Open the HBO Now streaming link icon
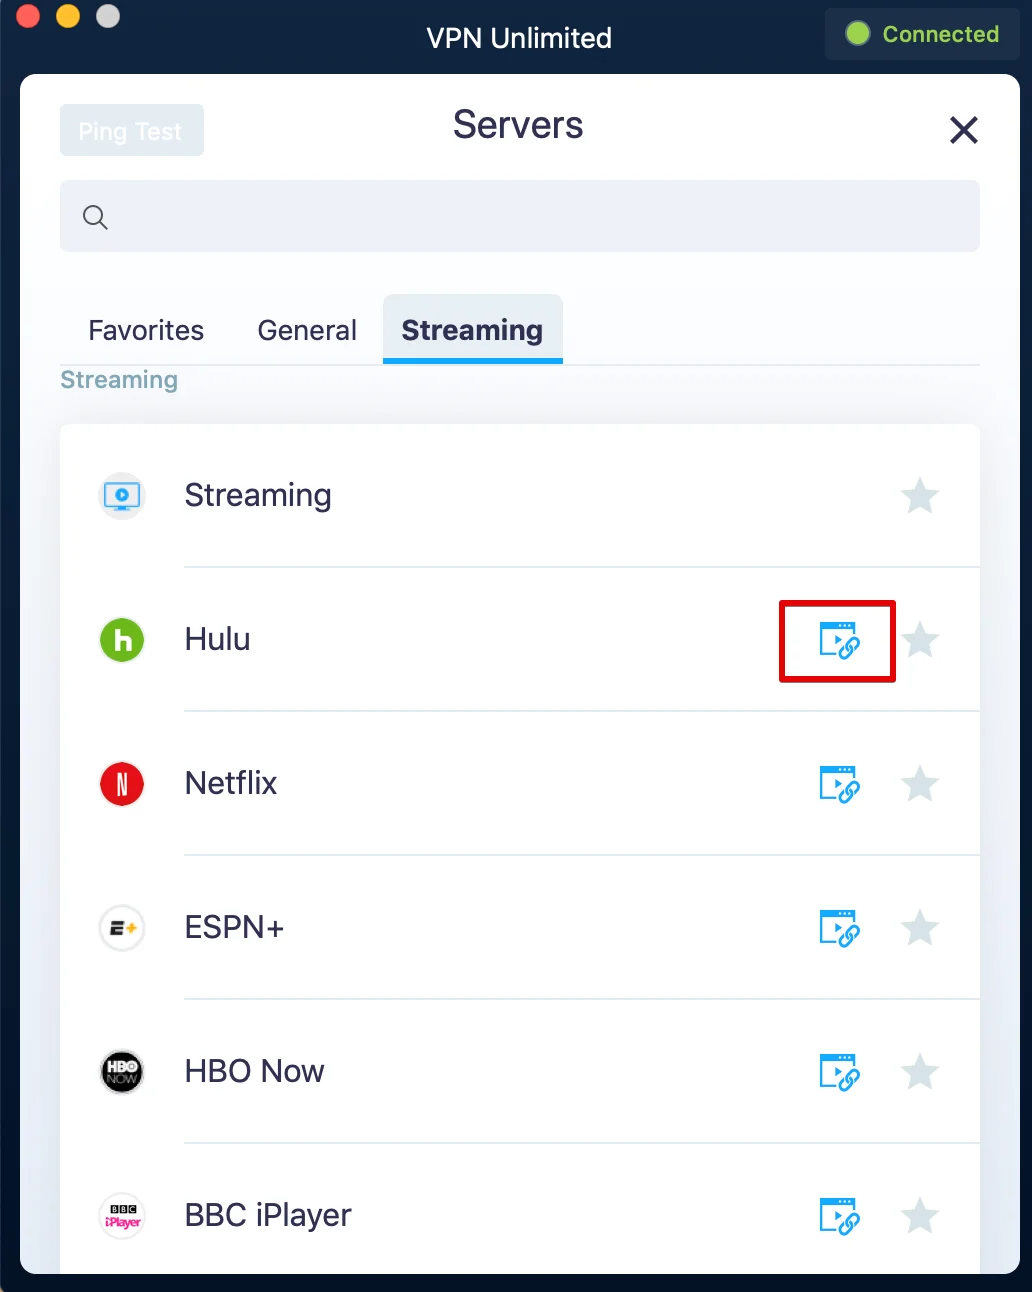Screen dimensions: 1032x1292 click(839, 1073)
